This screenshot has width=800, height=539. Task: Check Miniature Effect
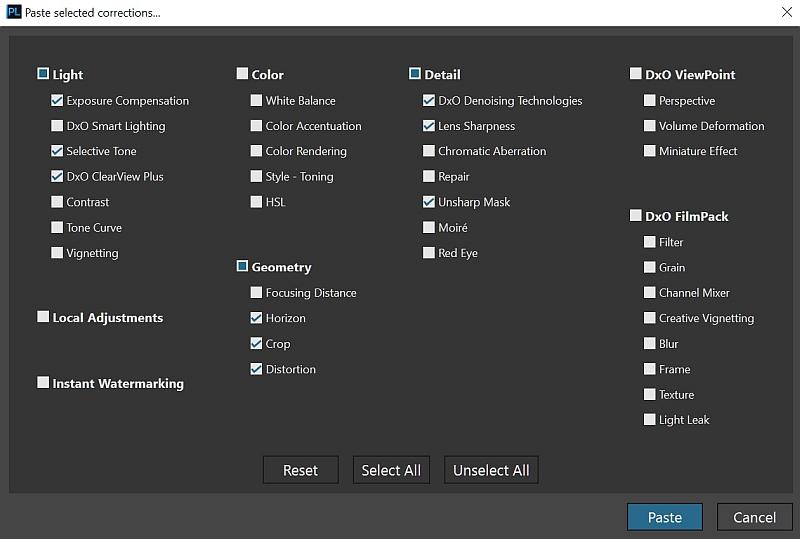(649, 151)
